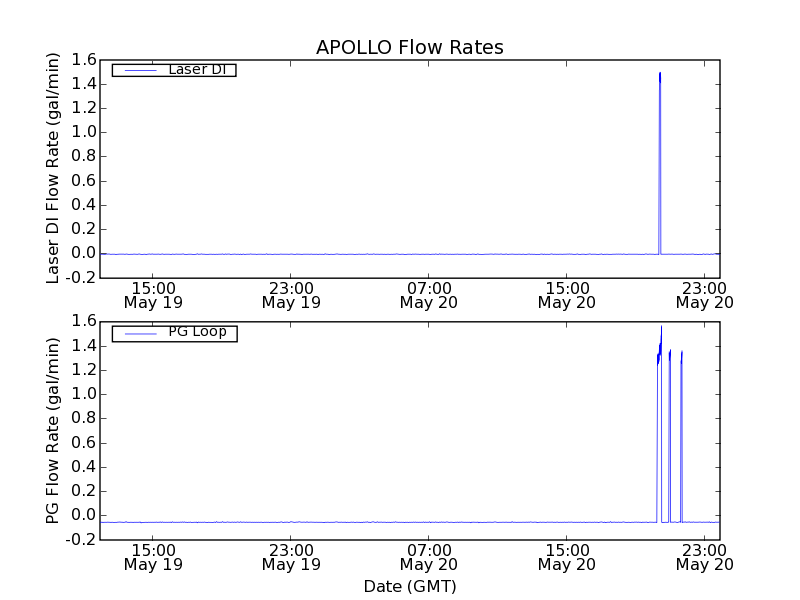800x600 pixels.
Task: Click the 1.0 tick on PG Flow axis
Action: (x=84, y=394)
